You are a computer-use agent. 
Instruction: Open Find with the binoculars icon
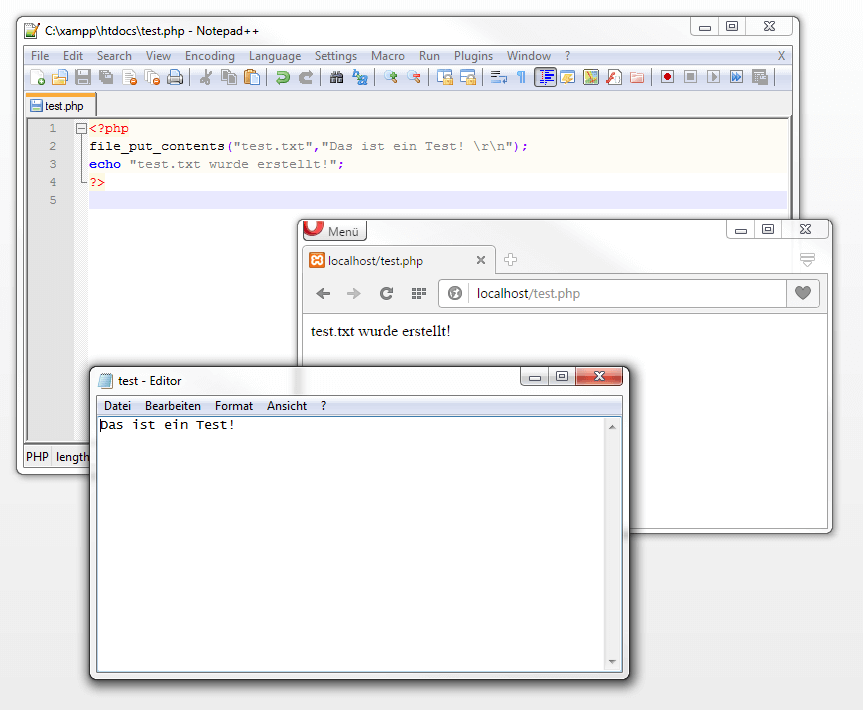336,77
